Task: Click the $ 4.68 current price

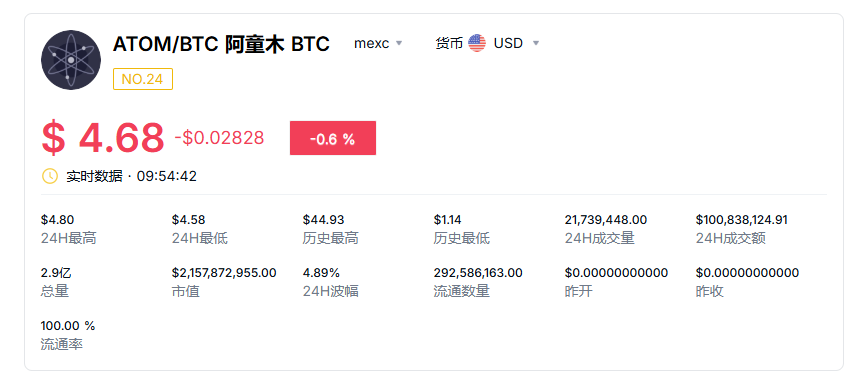Action: coord(103,138)
